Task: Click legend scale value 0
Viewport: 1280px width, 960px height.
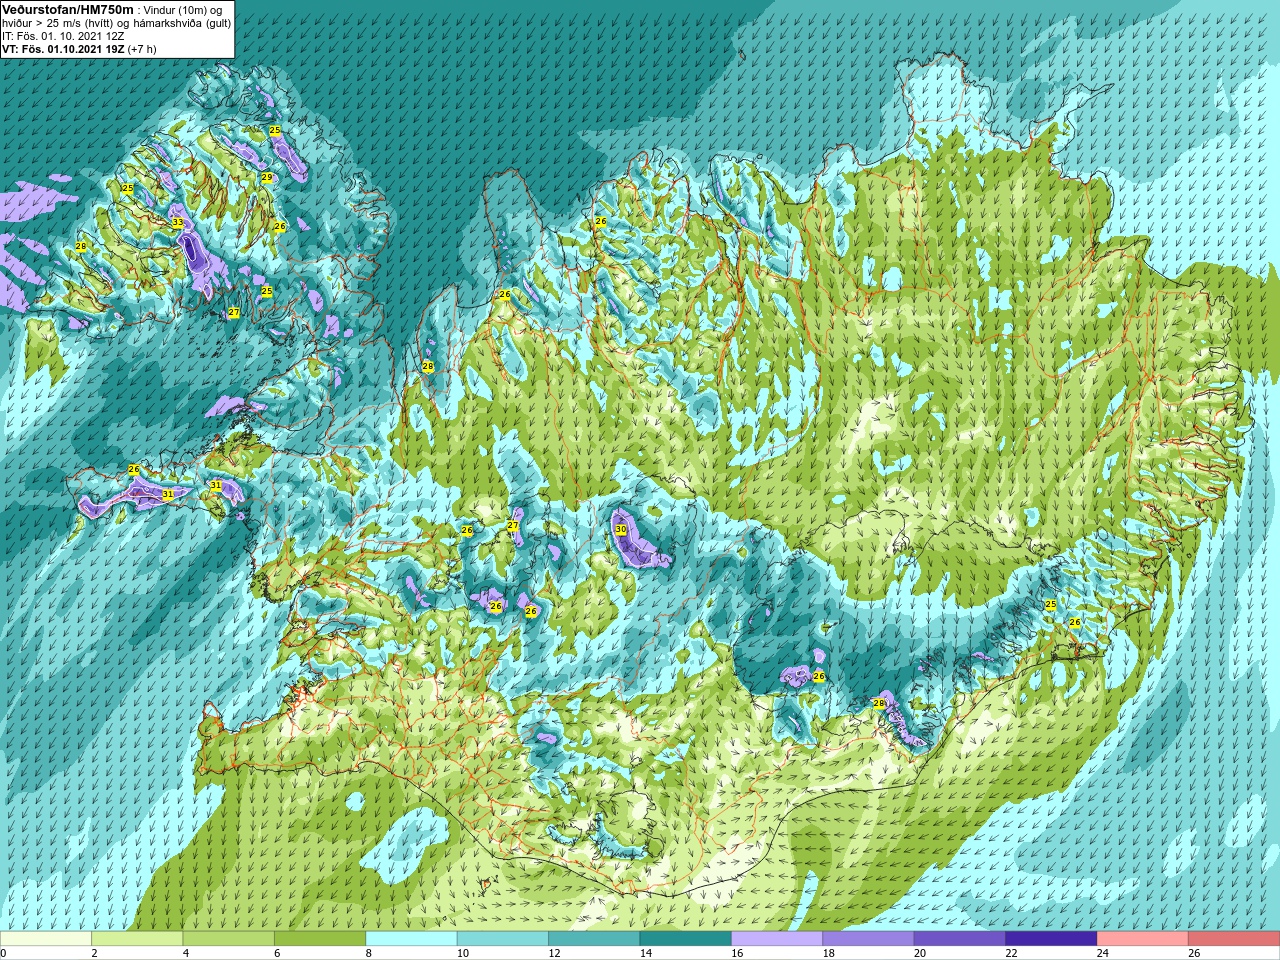Action: pyautogui.click(x=3, y=953)
